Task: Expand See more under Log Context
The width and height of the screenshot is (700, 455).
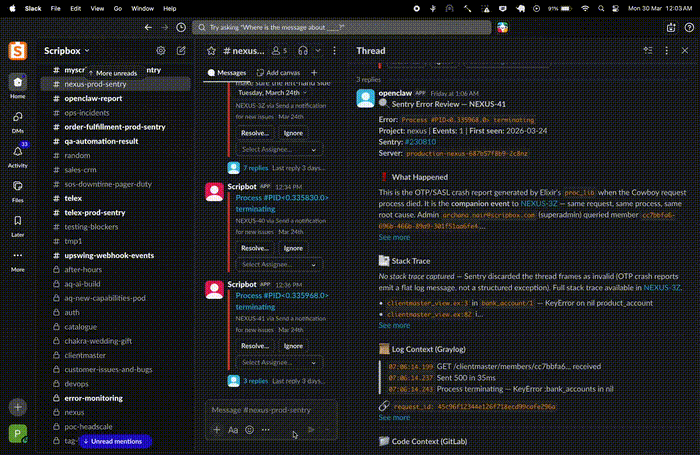Action: [x=394, y=417]
